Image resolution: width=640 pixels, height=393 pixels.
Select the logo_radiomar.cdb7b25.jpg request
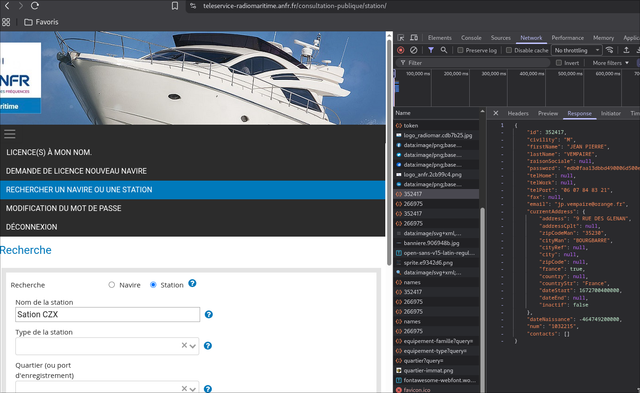click(436, 135)
